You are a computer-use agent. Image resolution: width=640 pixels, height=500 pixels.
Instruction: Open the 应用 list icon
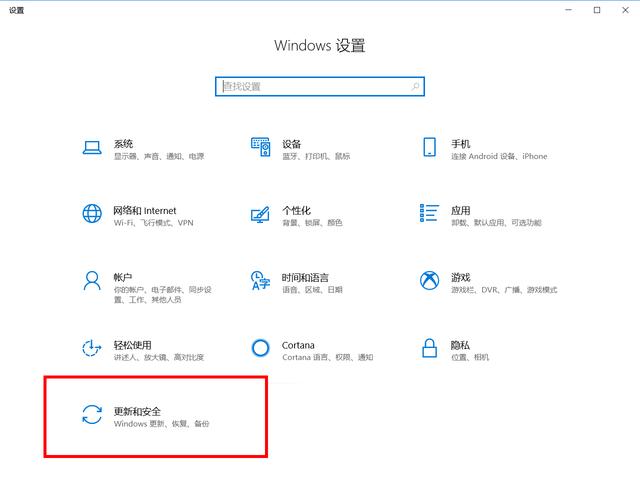pos(429,213)
